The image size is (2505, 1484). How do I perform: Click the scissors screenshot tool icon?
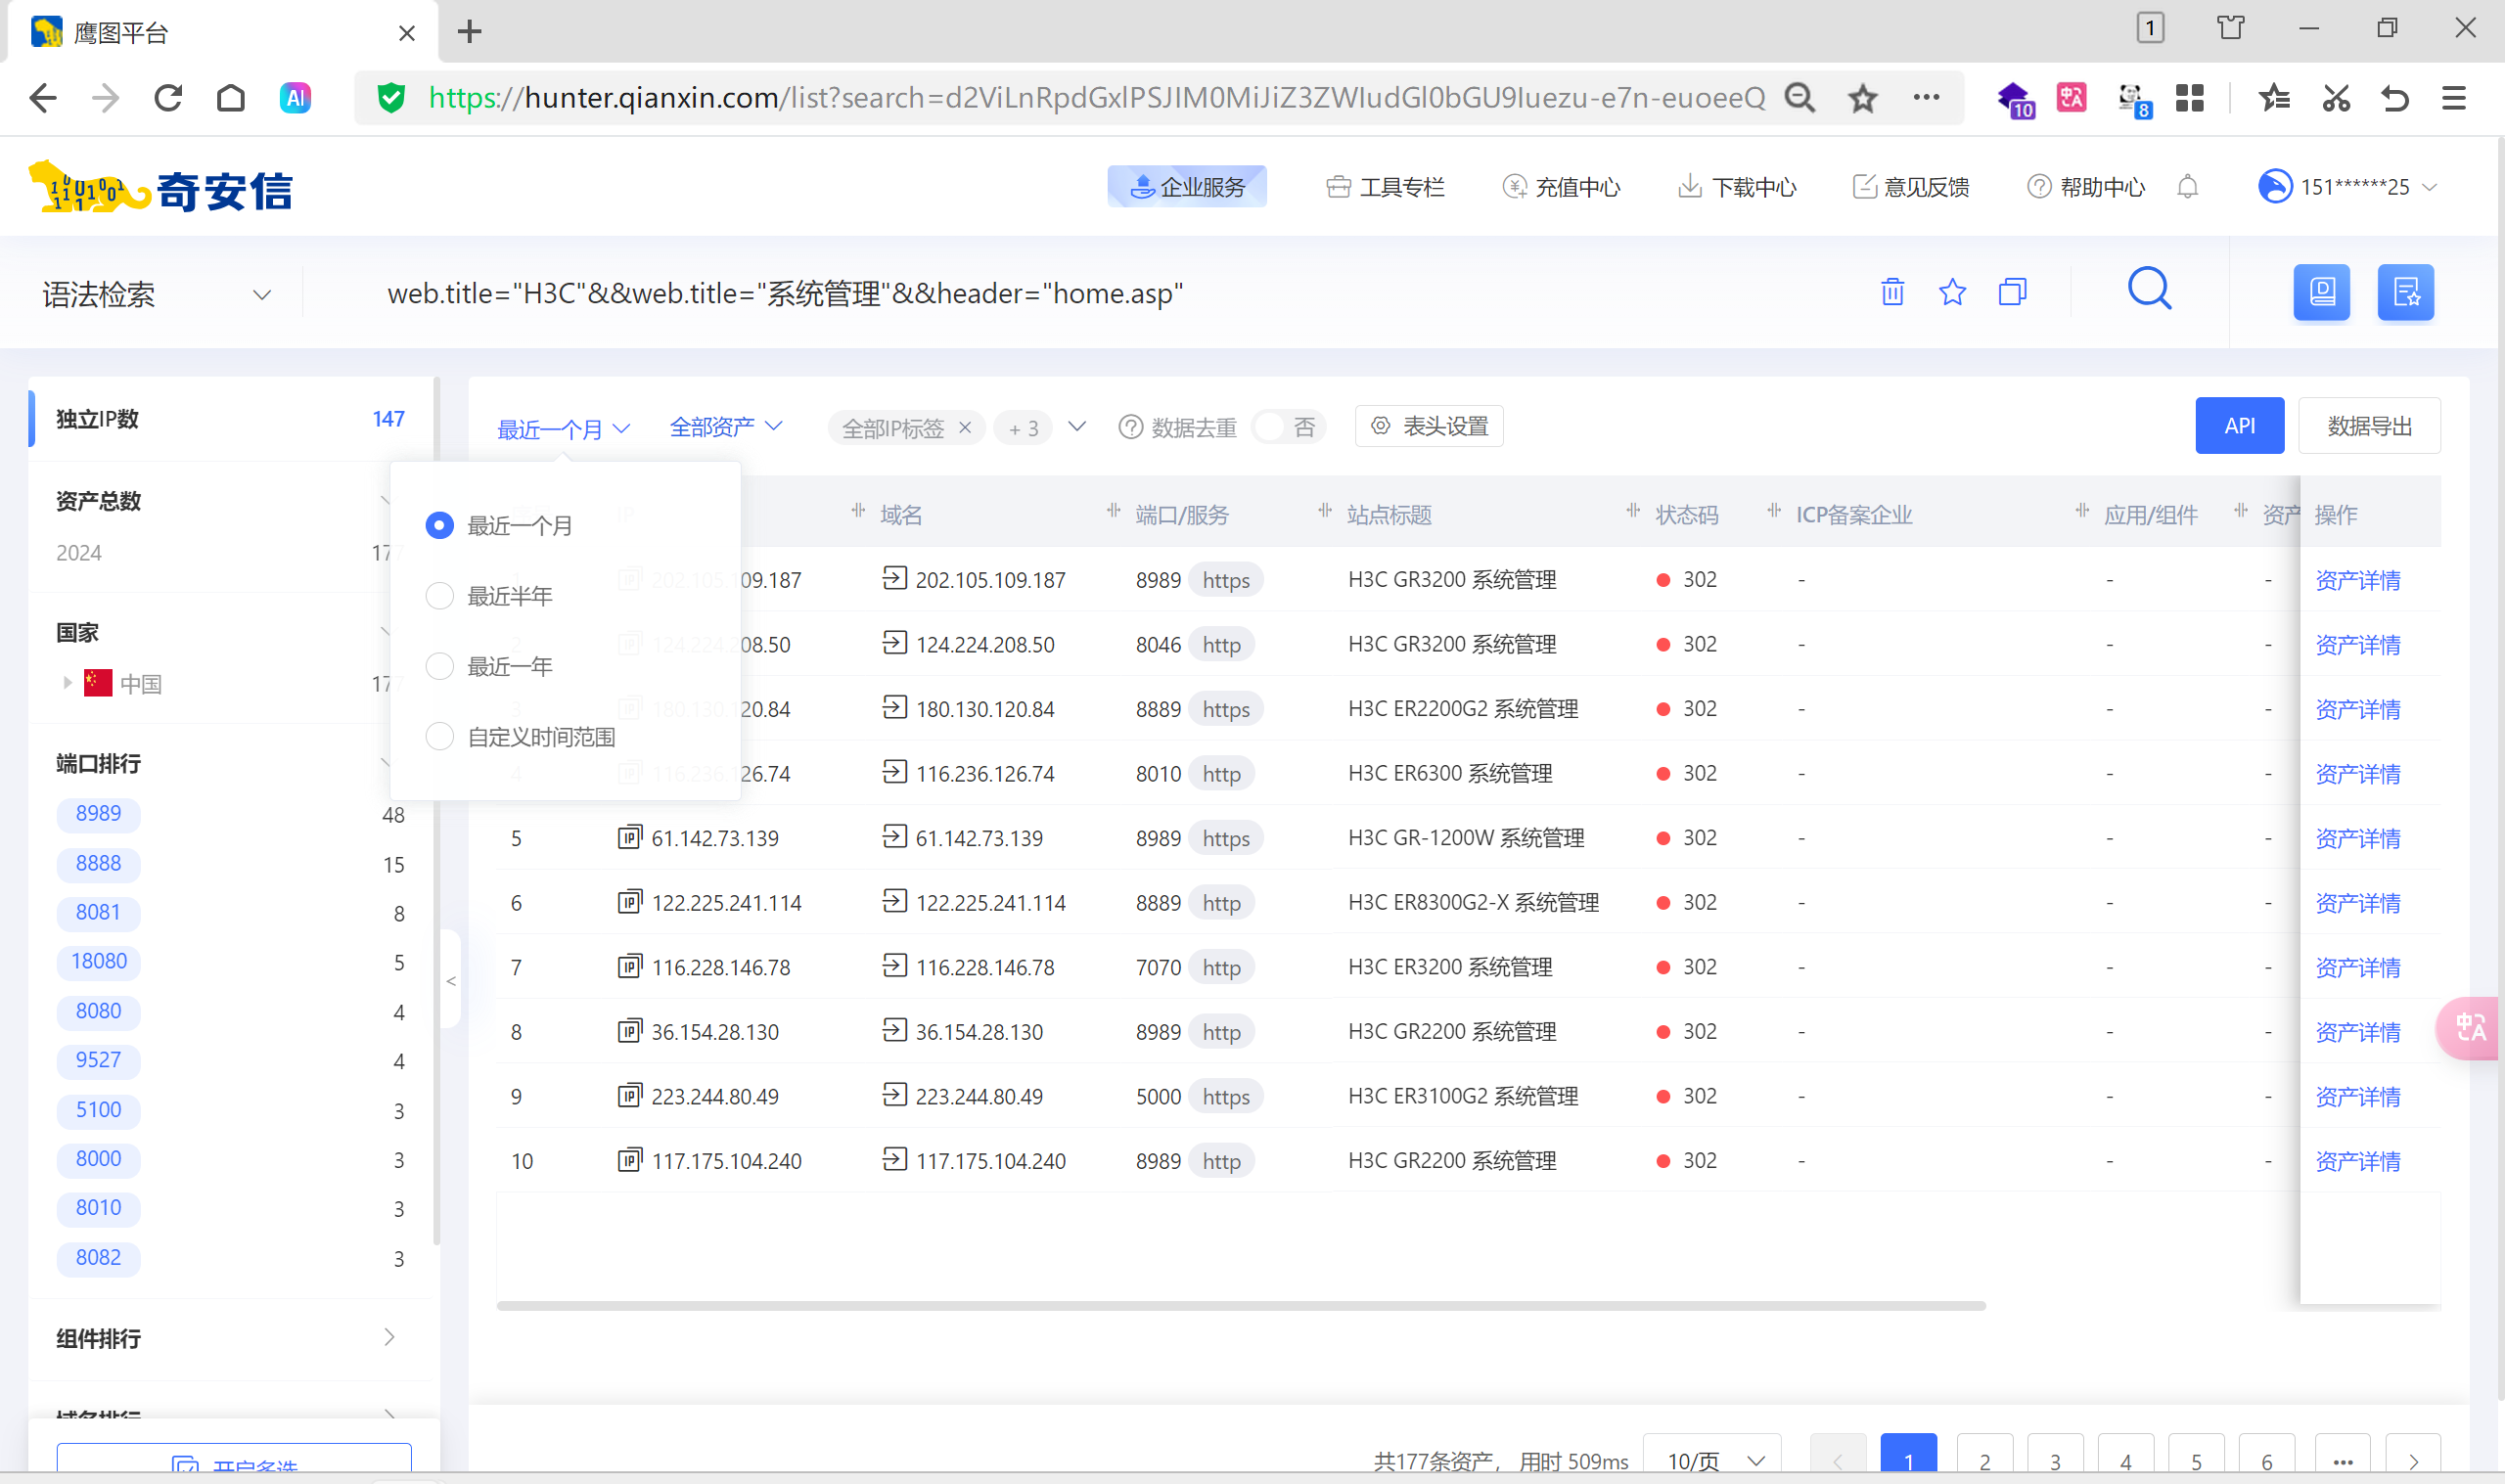[x=2335, y=98]
